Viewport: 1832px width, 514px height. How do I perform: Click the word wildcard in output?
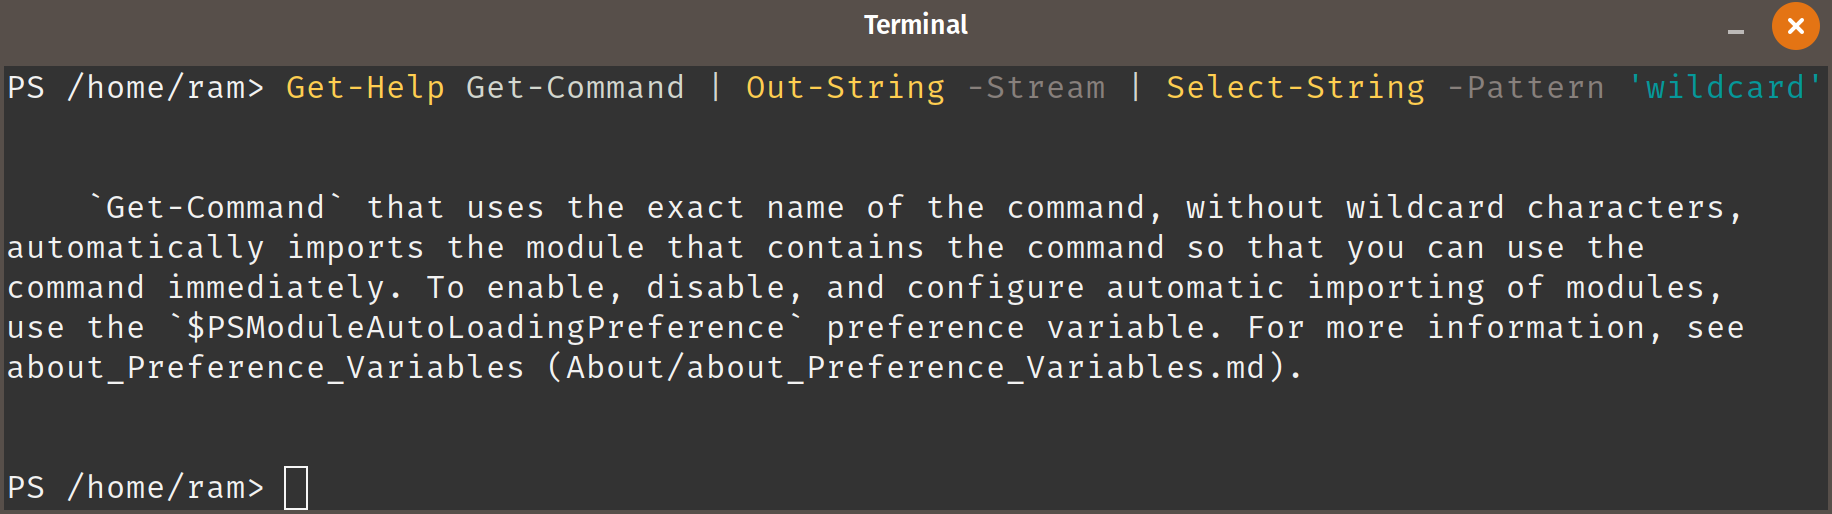[x=1425, y=208]
